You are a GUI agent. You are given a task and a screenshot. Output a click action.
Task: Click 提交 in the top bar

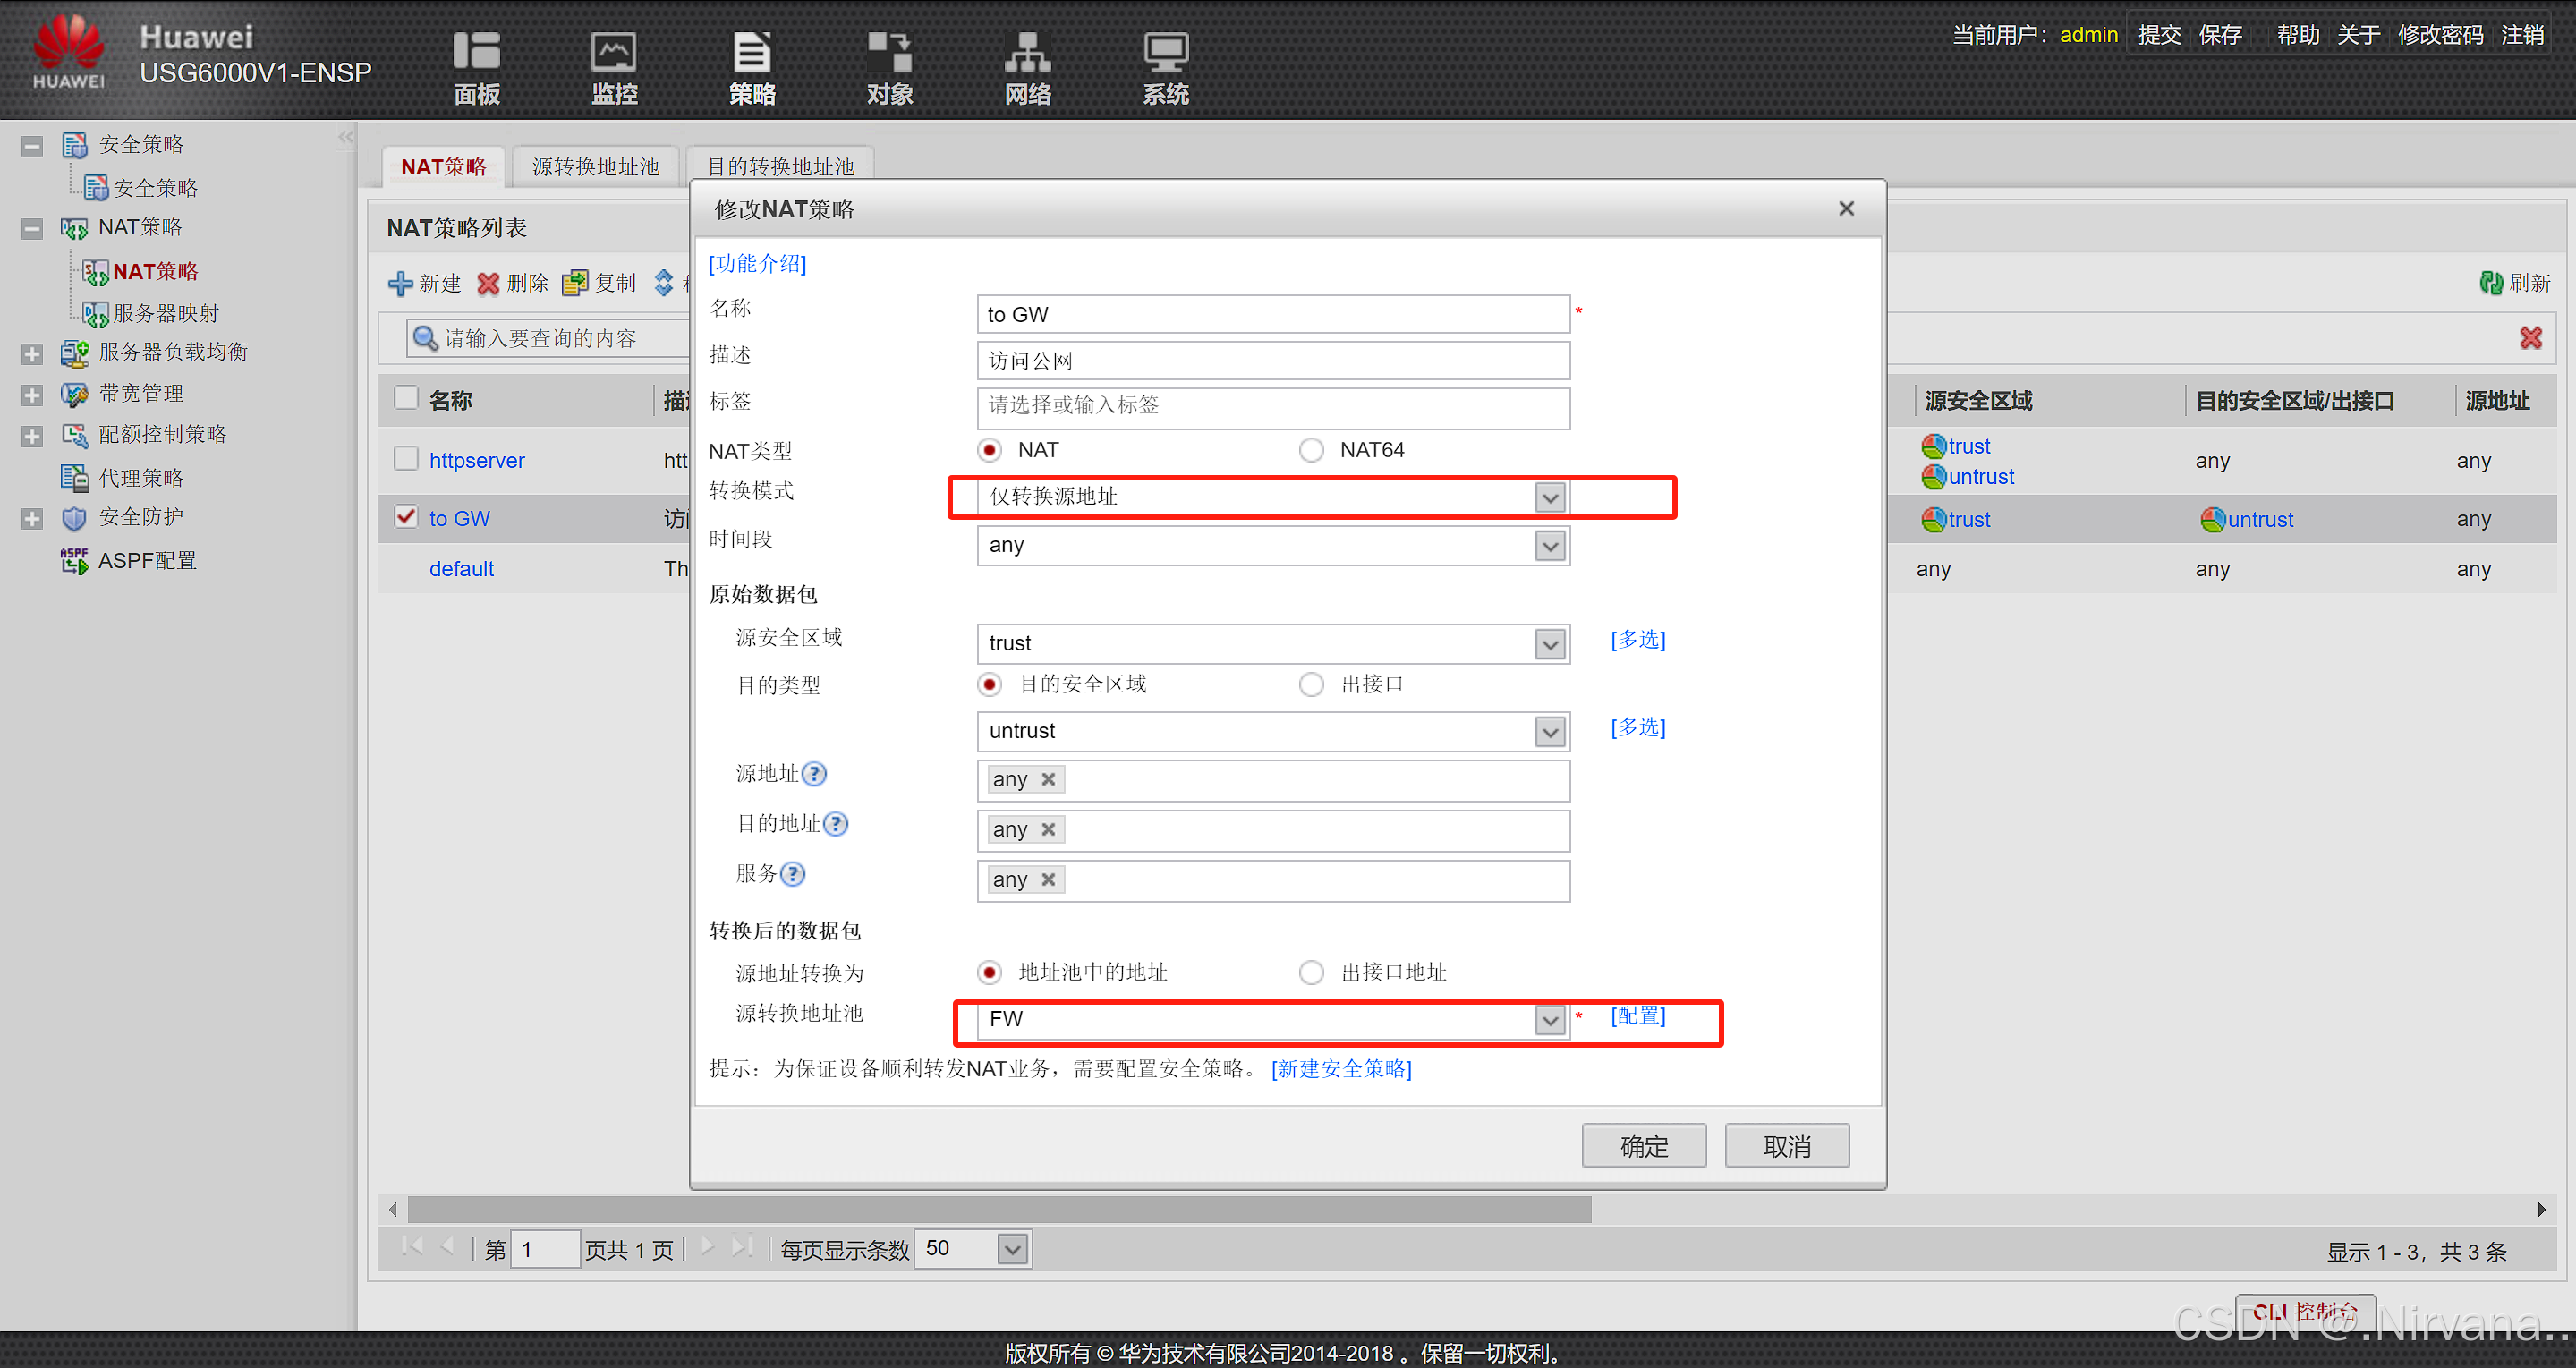pos(2159,35)
